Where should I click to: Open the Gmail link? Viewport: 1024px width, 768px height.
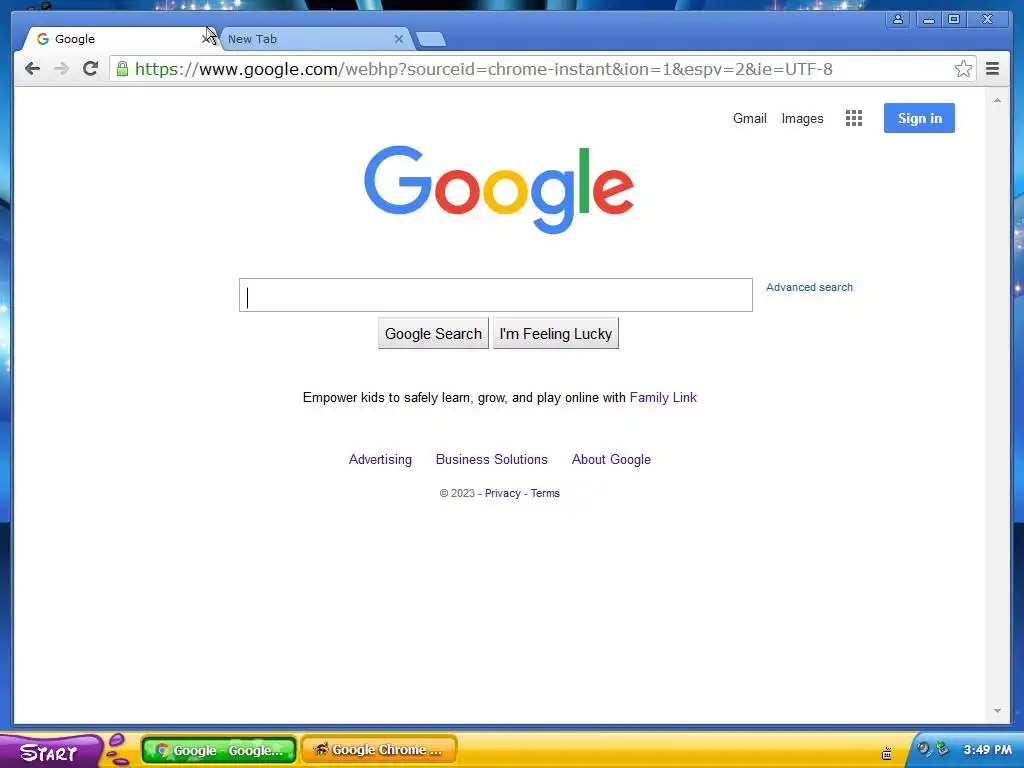[x=750, y=118]
